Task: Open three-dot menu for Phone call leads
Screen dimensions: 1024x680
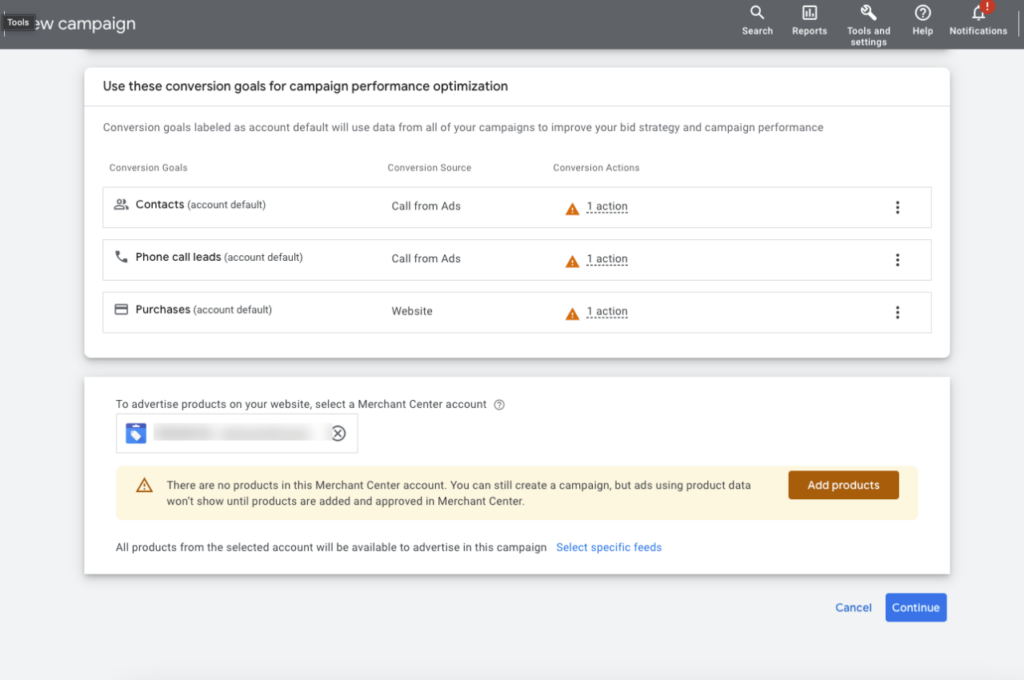Action: pos(897,260)
